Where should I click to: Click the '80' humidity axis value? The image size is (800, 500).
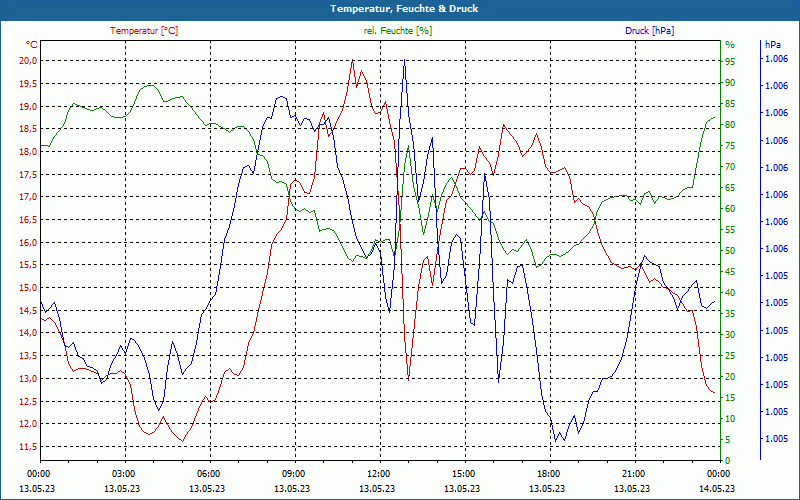(730, 124)
